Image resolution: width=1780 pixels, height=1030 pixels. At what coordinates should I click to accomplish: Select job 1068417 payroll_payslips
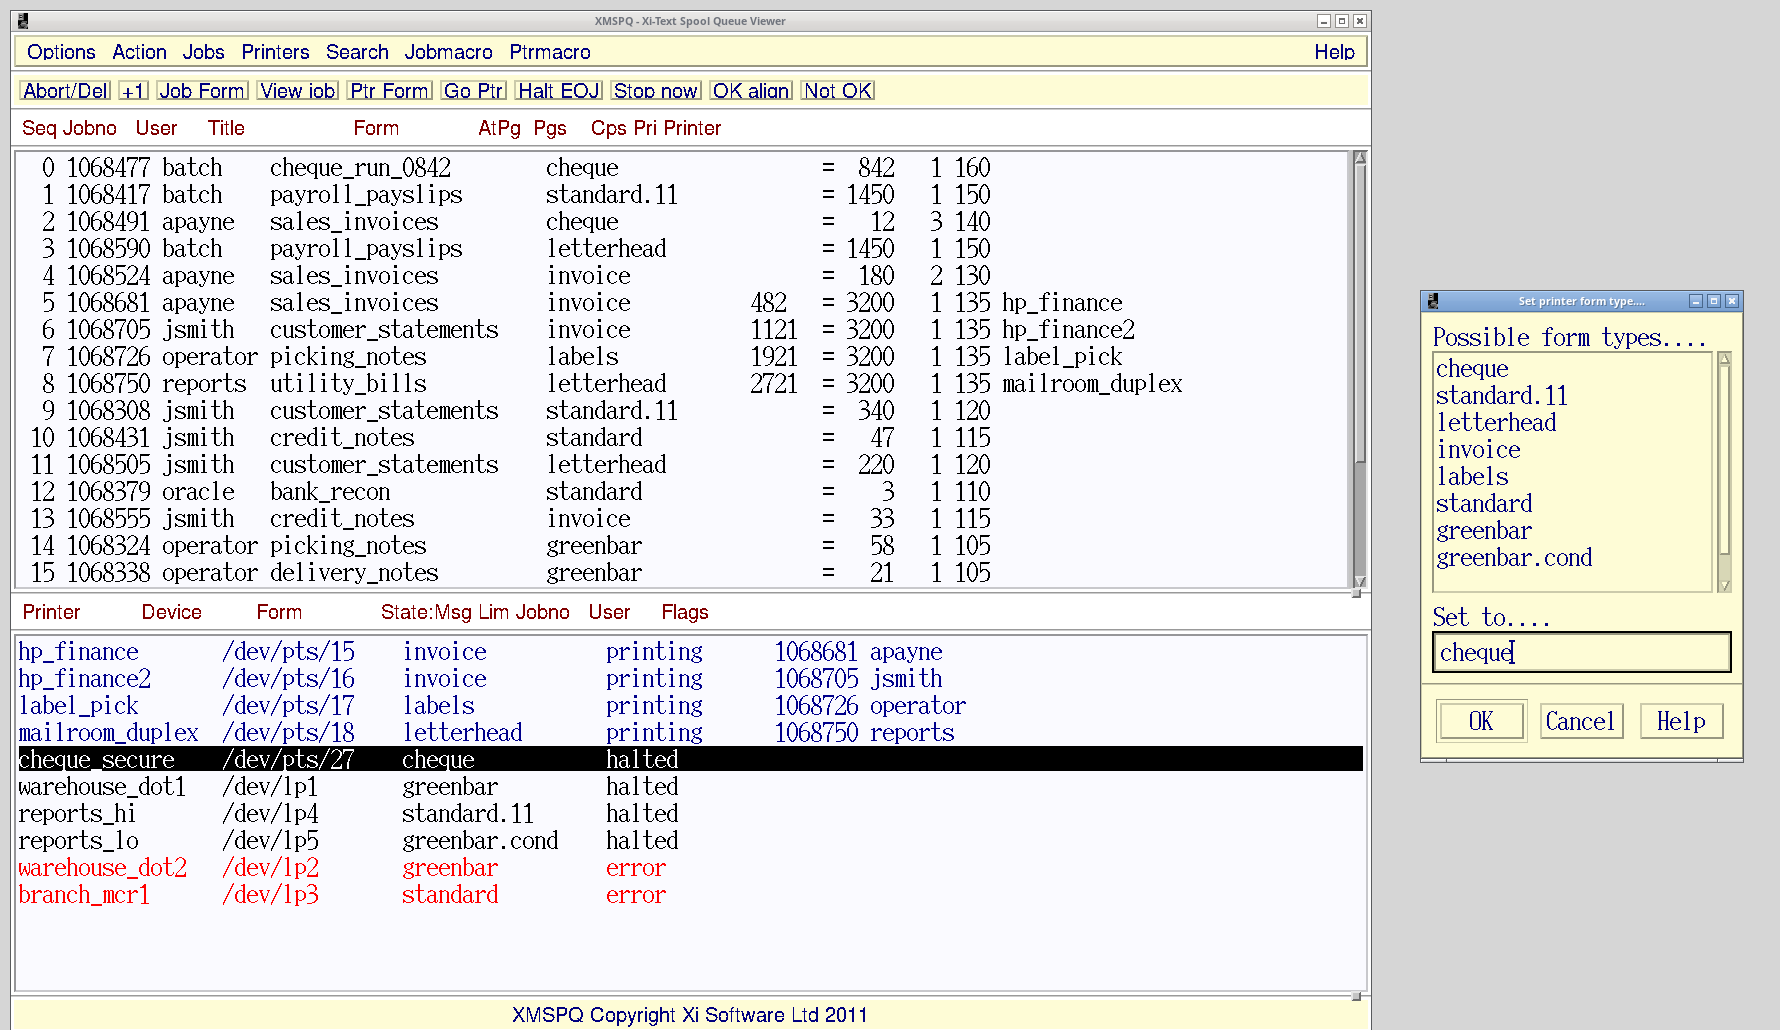(681, 195)
